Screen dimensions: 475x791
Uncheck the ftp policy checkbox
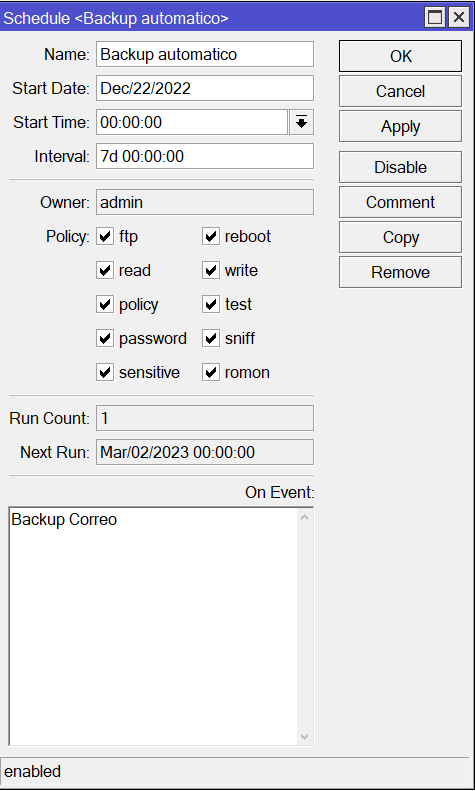tap(105, 236)
